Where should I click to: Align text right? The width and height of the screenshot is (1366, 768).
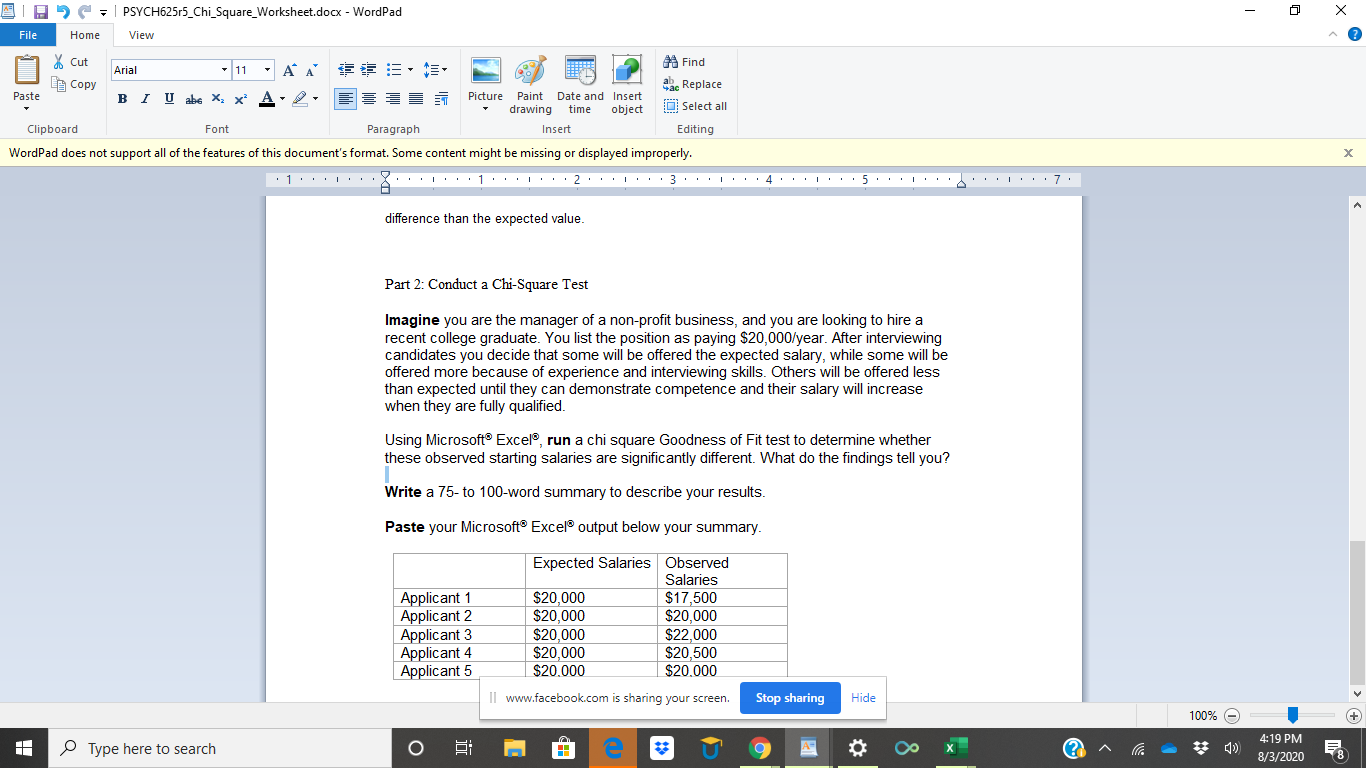tap(391, 98)
